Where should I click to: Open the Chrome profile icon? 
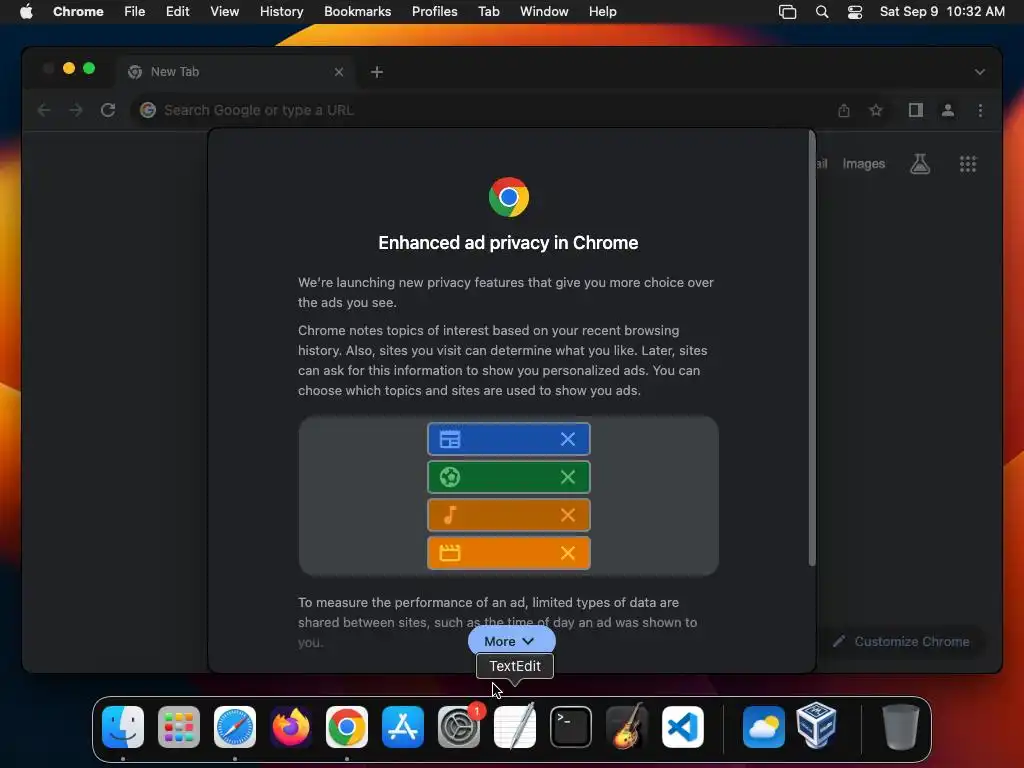[948, 110]
